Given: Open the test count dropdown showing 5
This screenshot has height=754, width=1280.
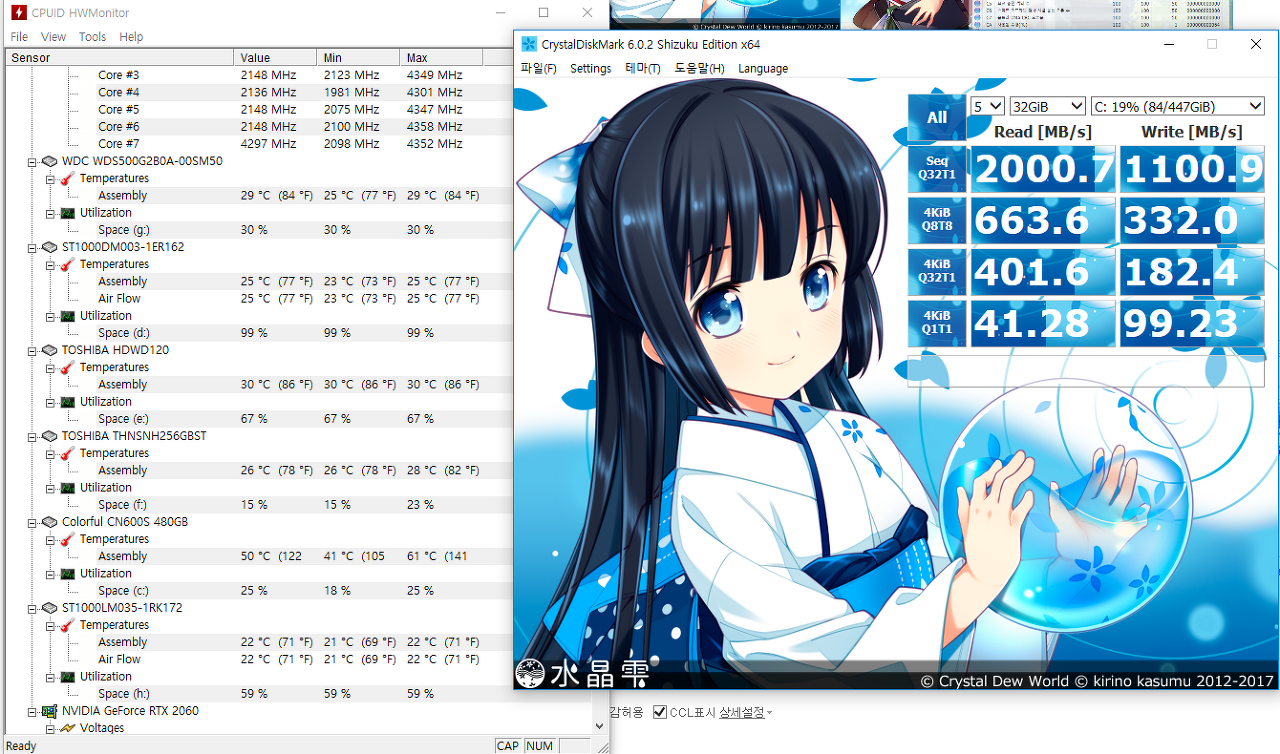Looking at the screenshot, I should pos(987,106).
